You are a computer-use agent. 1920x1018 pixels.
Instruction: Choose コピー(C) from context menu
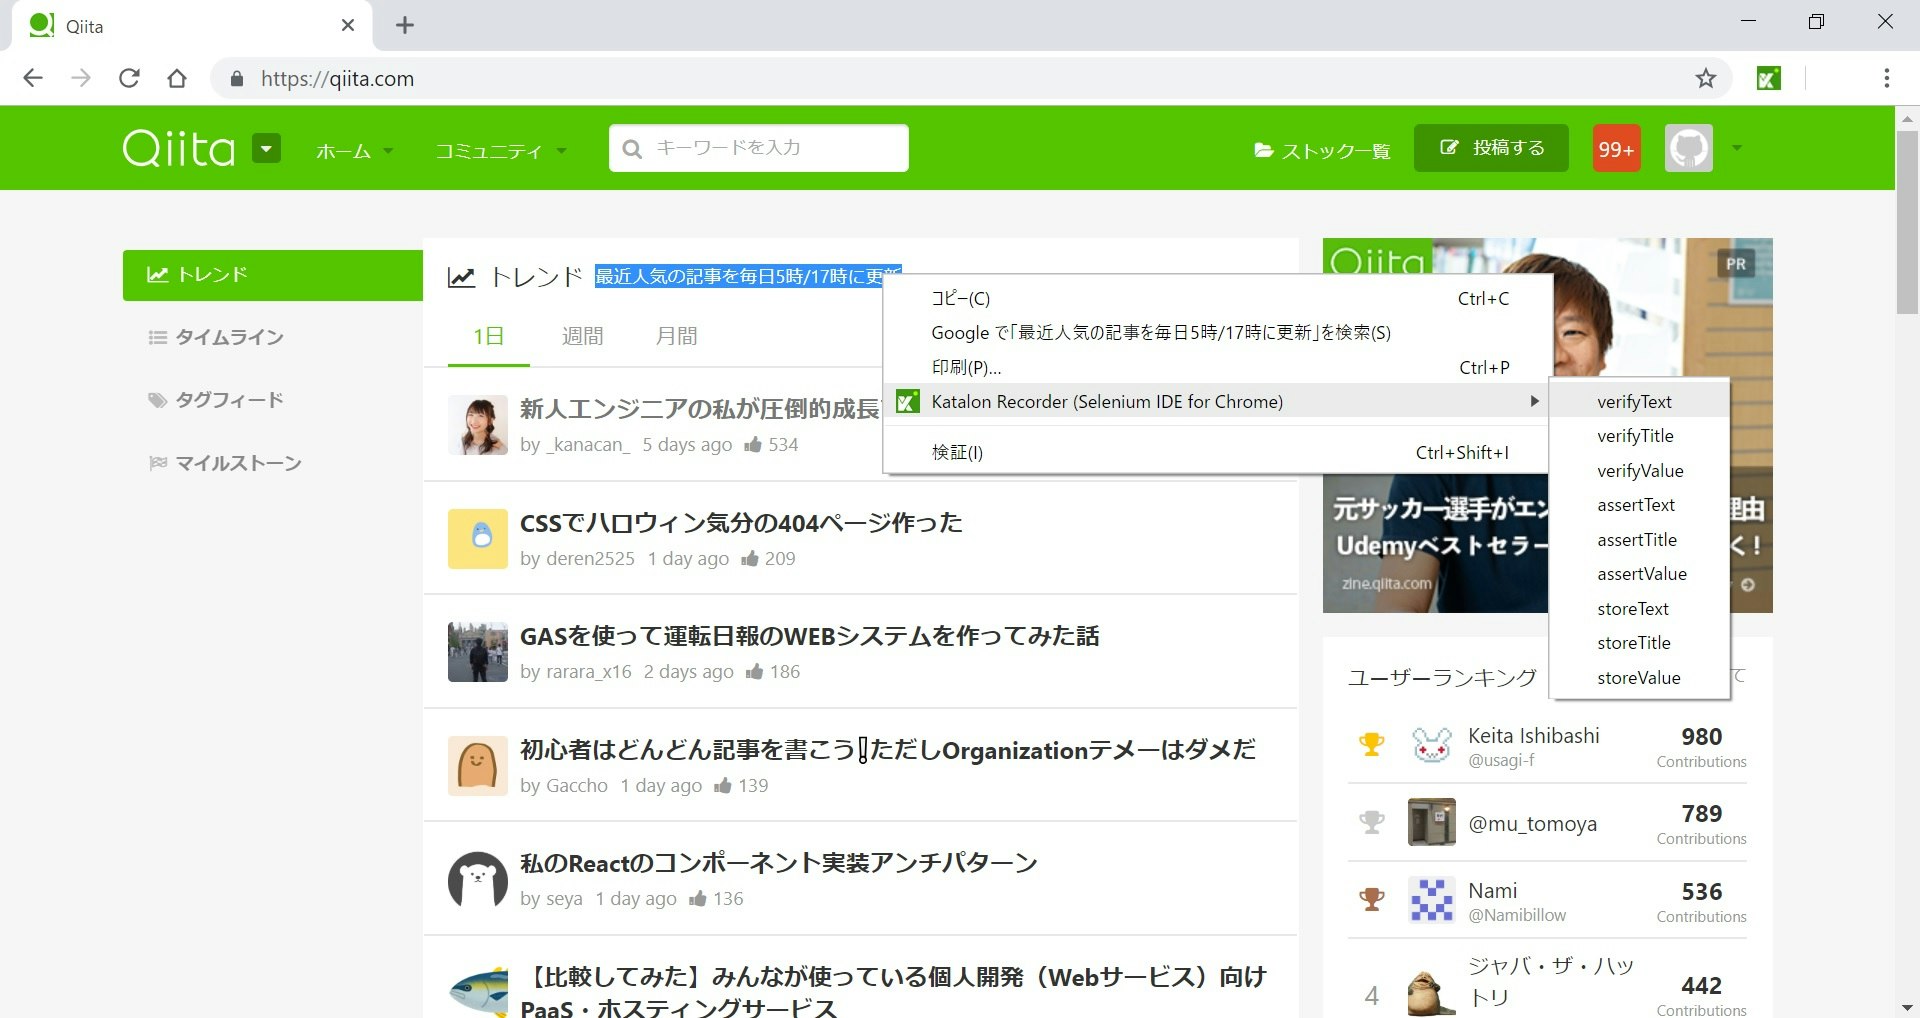click(1217, 298)
